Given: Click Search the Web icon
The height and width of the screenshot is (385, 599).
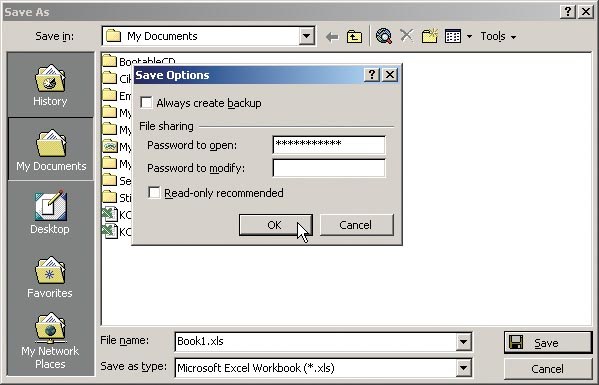Looking at the screenshot, I should pos(384,36).
